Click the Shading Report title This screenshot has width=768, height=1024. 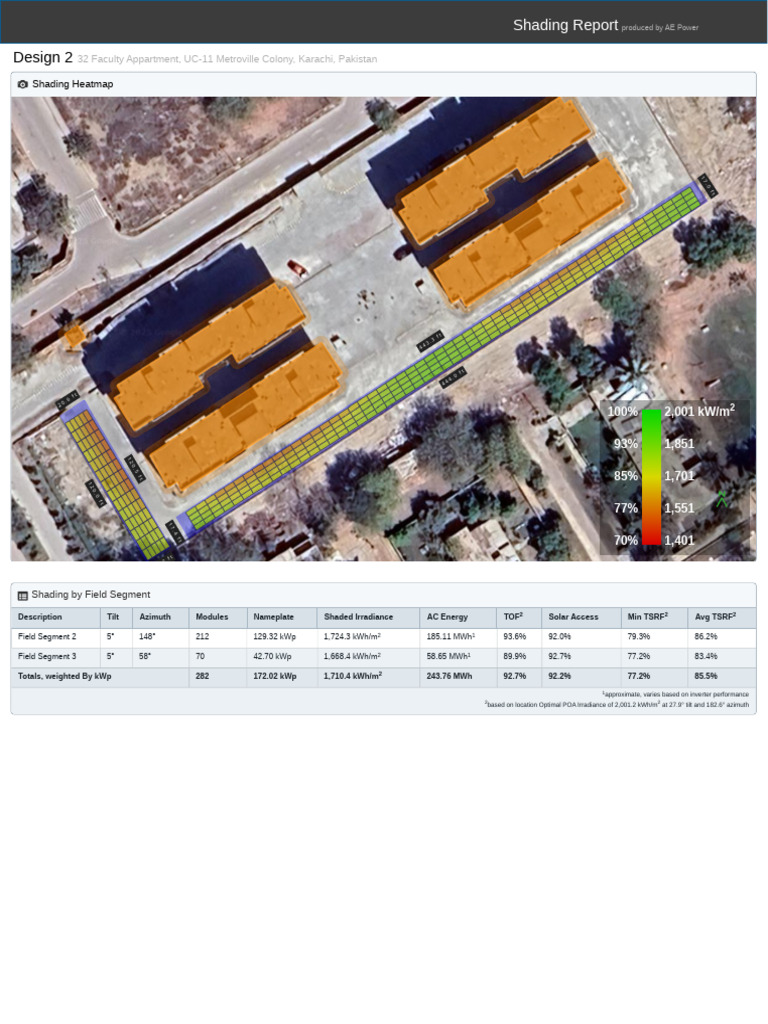565,25
